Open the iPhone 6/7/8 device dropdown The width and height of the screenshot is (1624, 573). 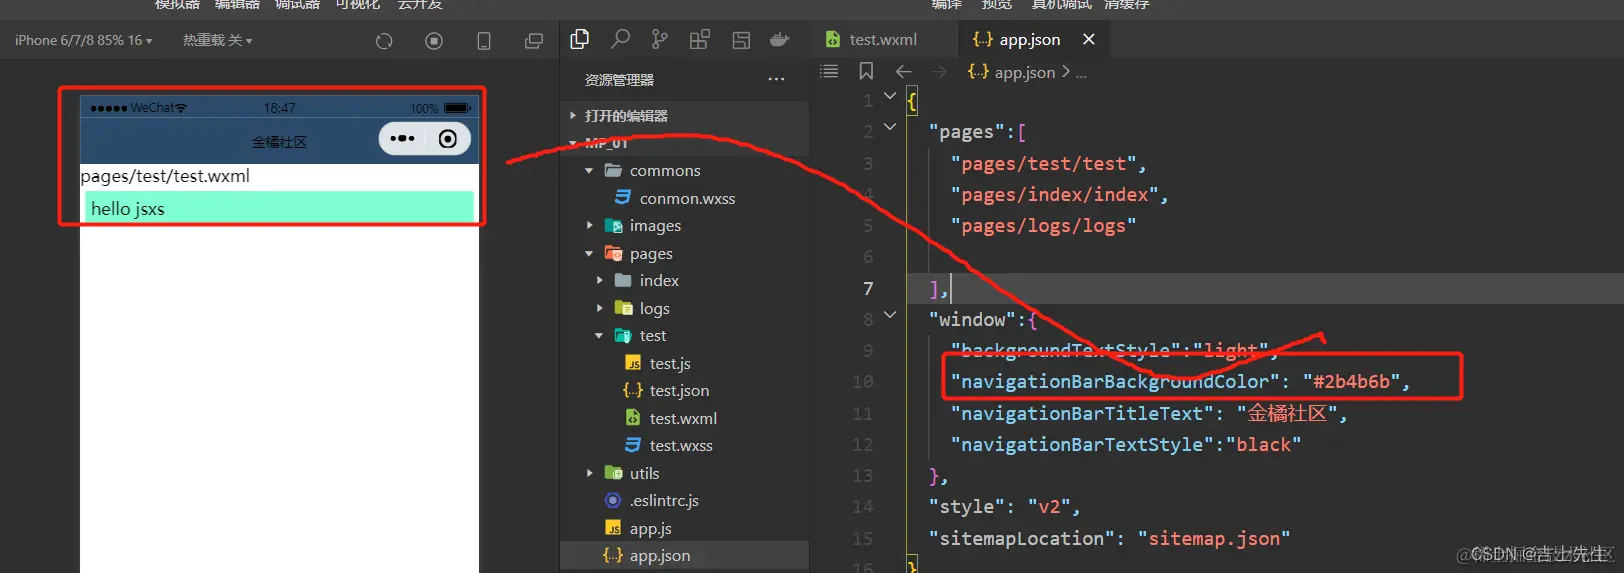coord(84,40)
